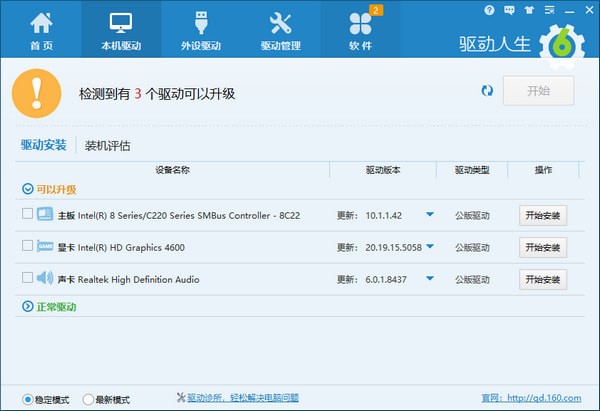
Task: Click the motherboard device icon
Action: (45, 215)
